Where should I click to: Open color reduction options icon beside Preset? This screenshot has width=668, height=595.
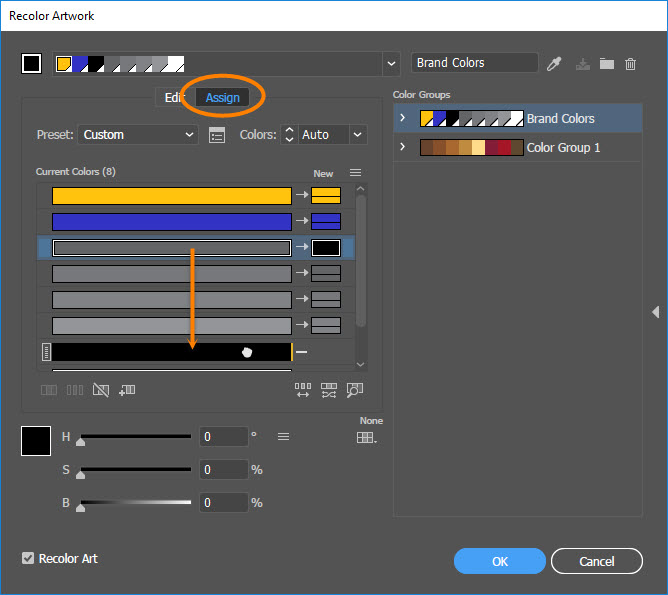(x=217, y=135)
